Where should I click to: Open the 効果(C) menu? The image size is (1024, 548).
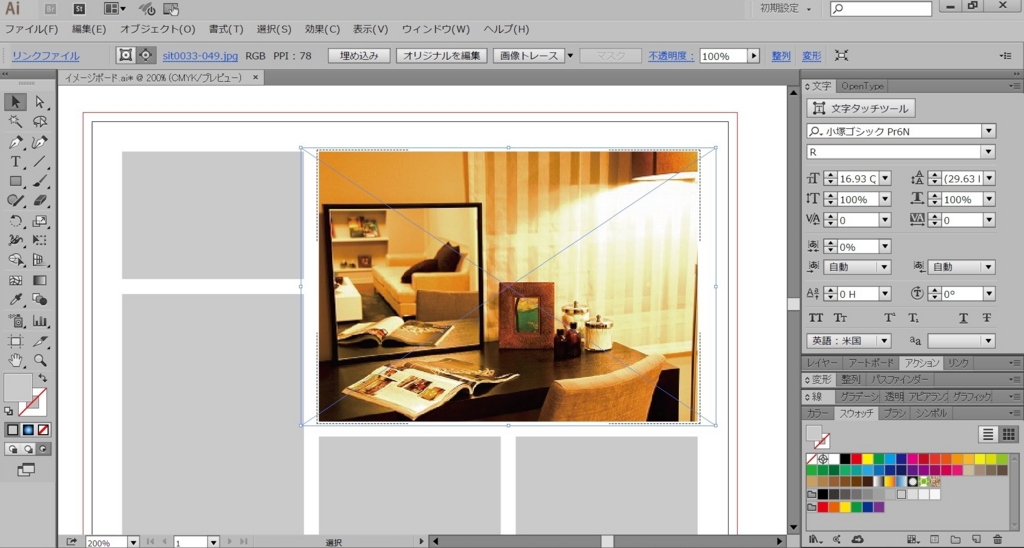coord(322,29)
